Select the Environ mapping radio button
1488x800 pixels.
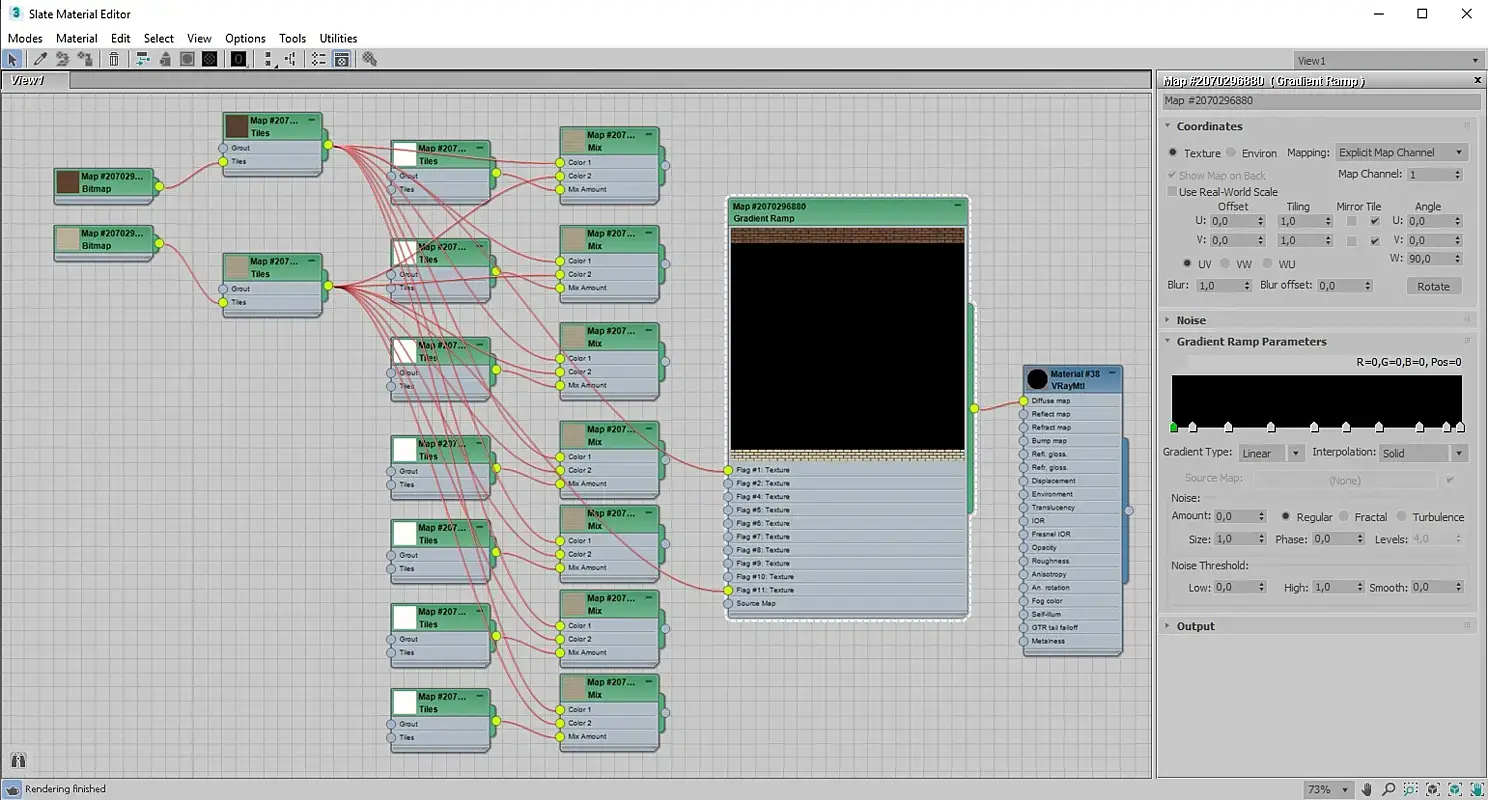(x=1231, y=153)
